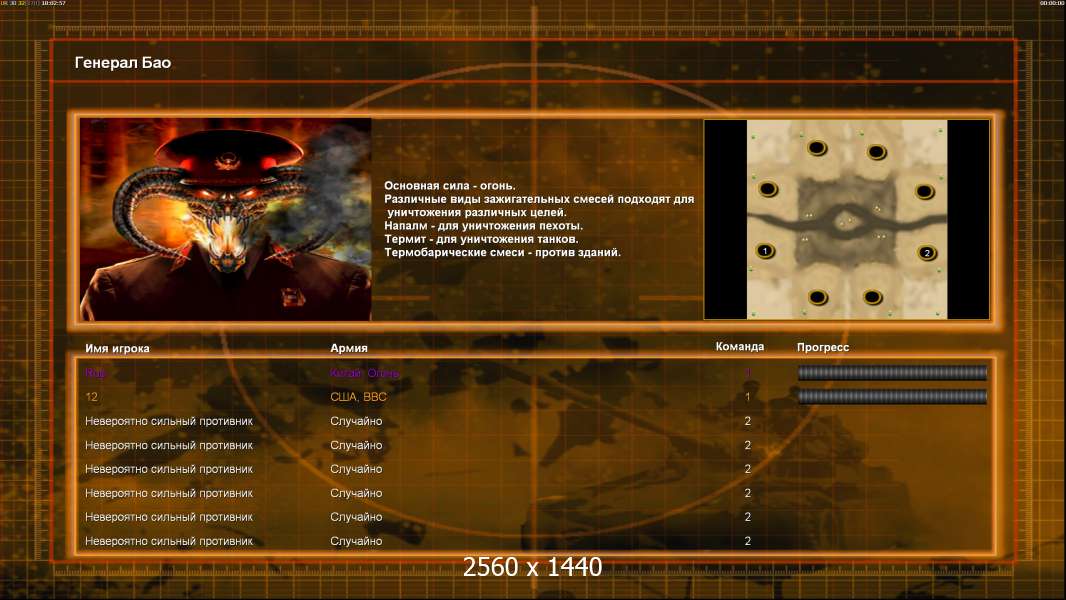Screen dimensions: 1066x600
Task: Select the "Китай, Огонь" army entry
Action: point(364,373)
